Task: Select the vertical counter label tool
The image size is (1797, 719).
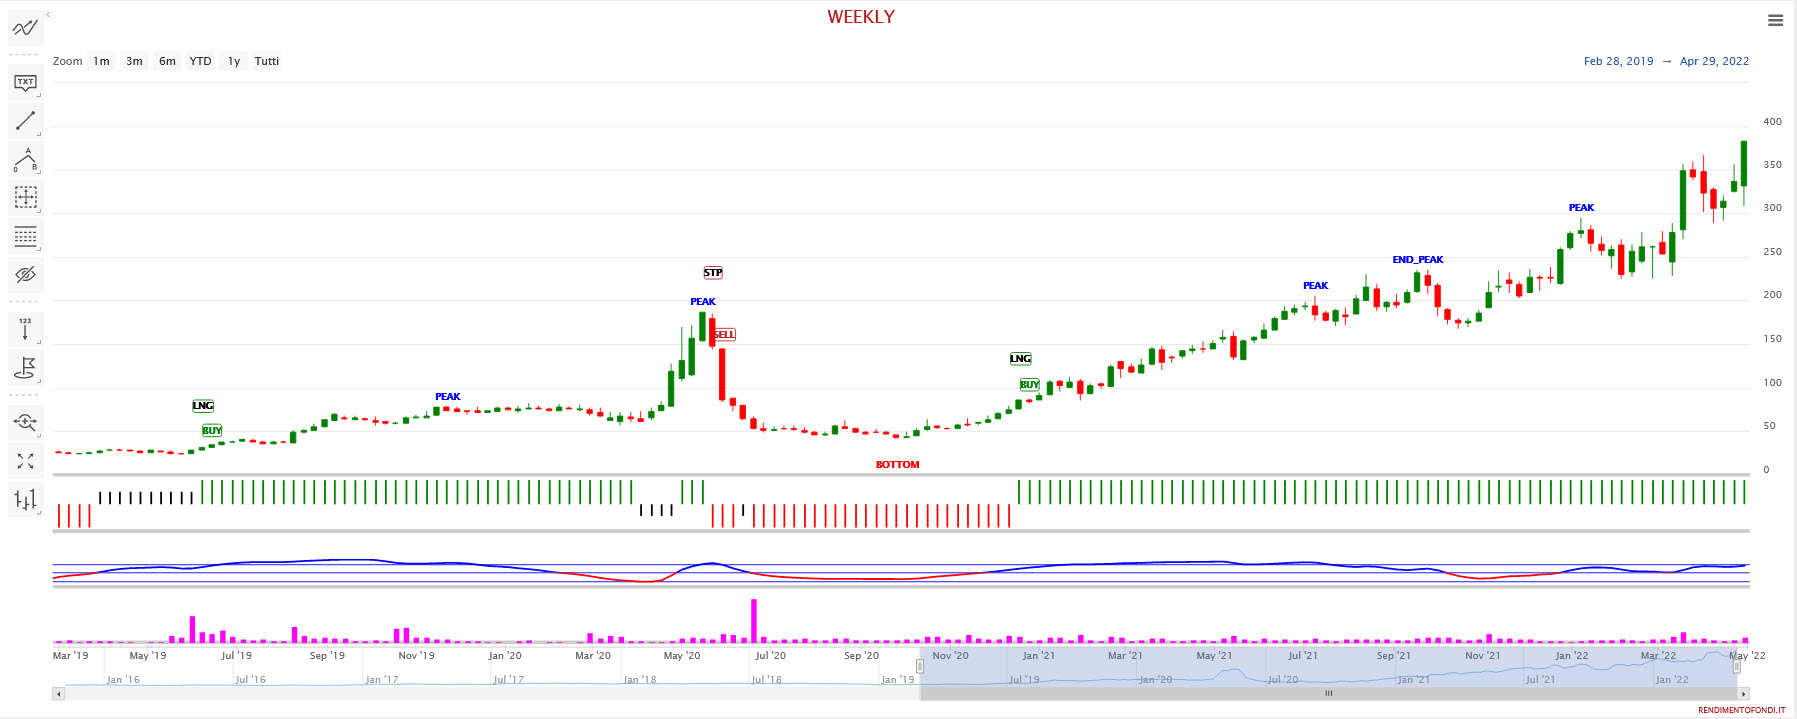Action: pos(25,329)
